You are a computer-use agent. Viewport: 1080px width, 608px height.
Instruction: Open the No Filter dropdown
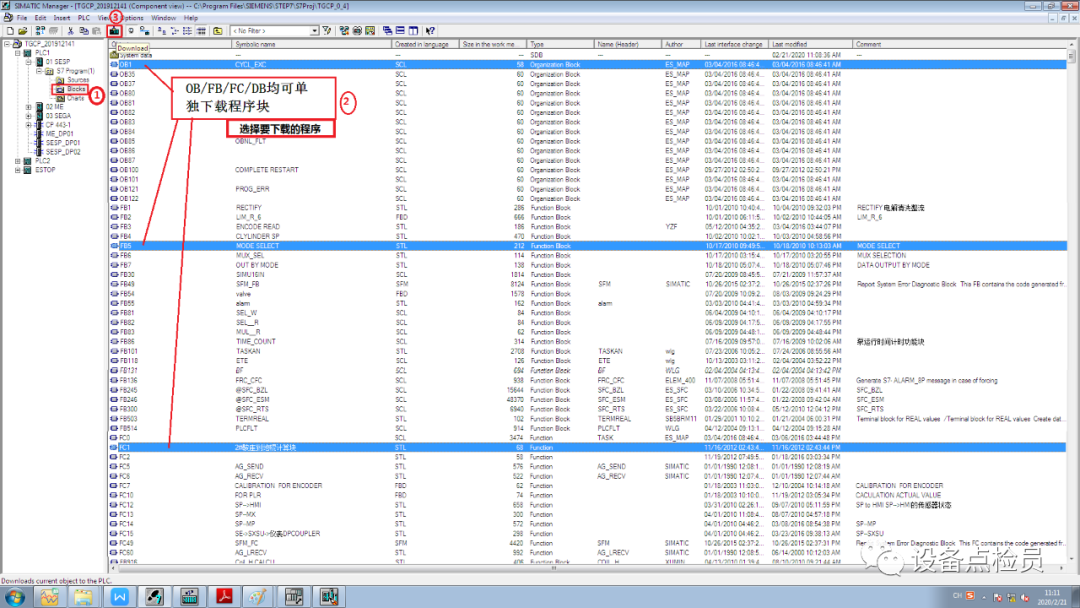point(314,30)
